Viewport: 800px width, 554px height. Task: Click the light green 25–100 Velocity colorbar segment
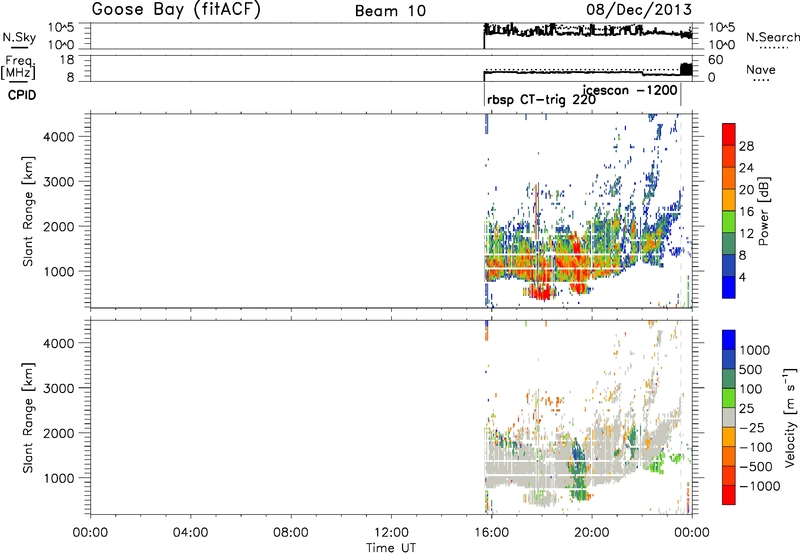click(x=729, y=398)
